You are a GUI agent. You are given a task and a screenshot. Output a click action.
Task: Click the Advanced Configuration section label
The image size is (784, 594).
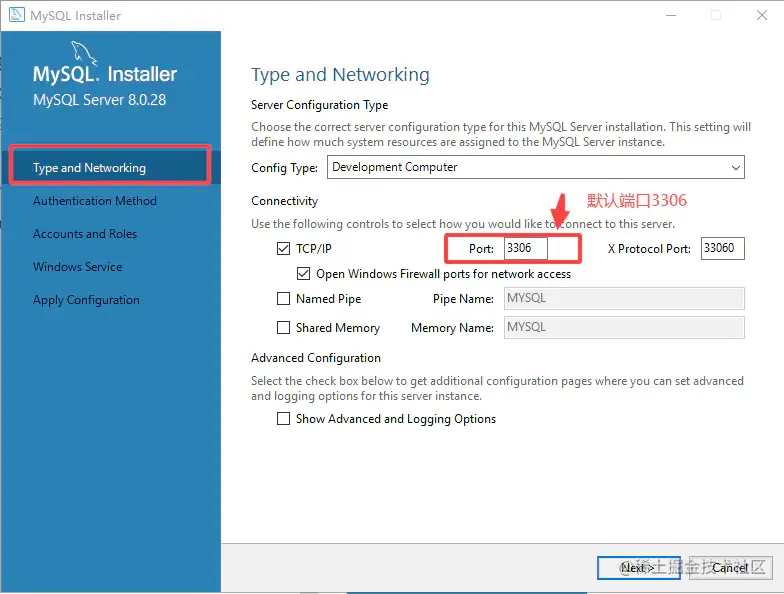click(316, 358)
